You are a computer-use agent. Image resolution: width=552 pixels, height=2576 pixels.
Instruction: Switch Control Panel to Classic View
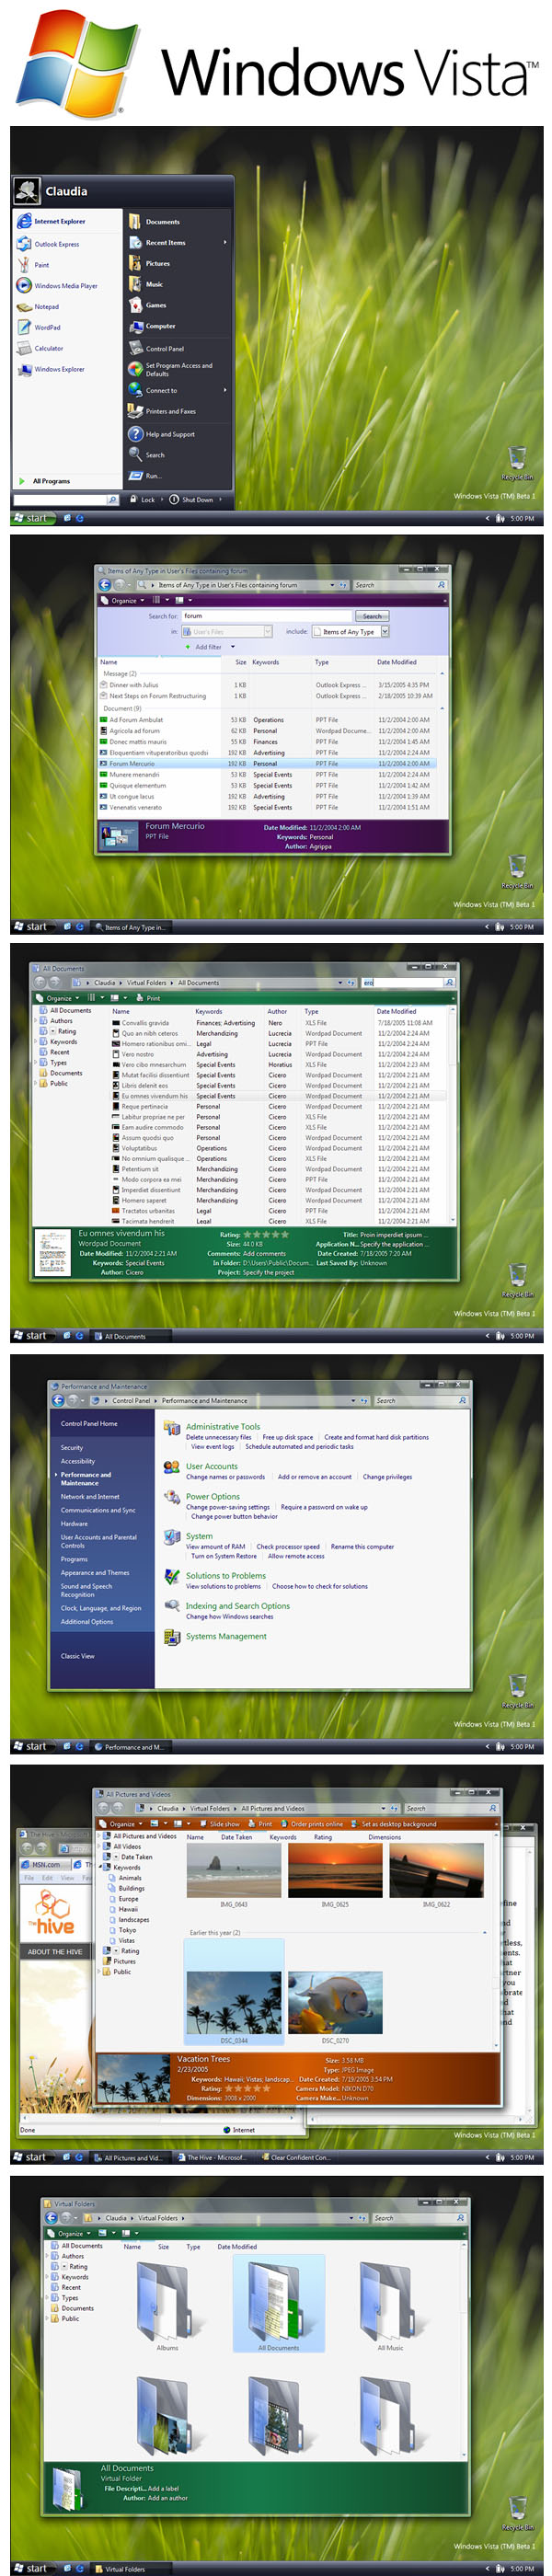[78, 1655]
